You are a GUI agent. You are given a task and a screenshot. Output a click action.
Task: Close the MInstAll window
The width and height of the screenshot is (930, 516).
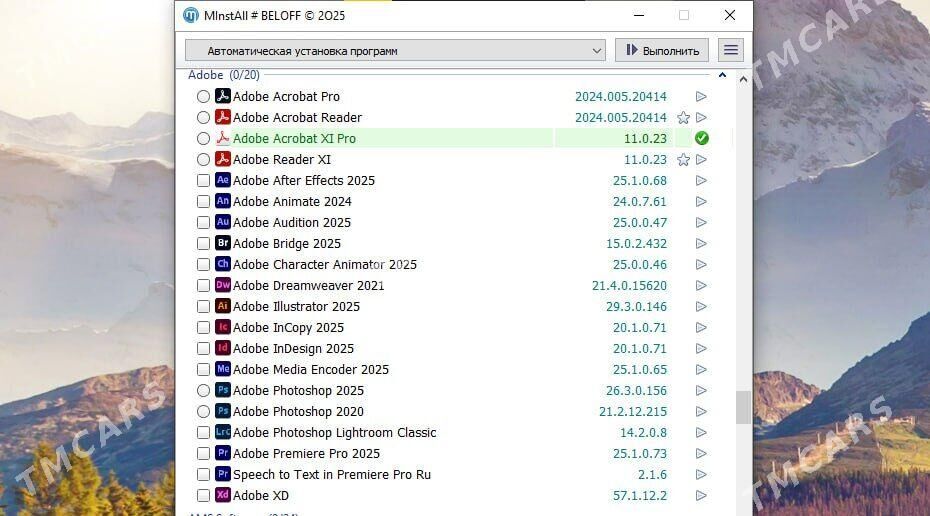coord(730,15)
